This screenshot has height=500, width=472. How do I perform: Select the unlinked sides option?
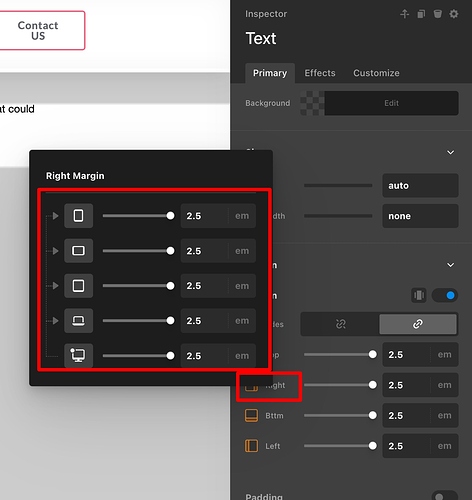click(340, 324)
